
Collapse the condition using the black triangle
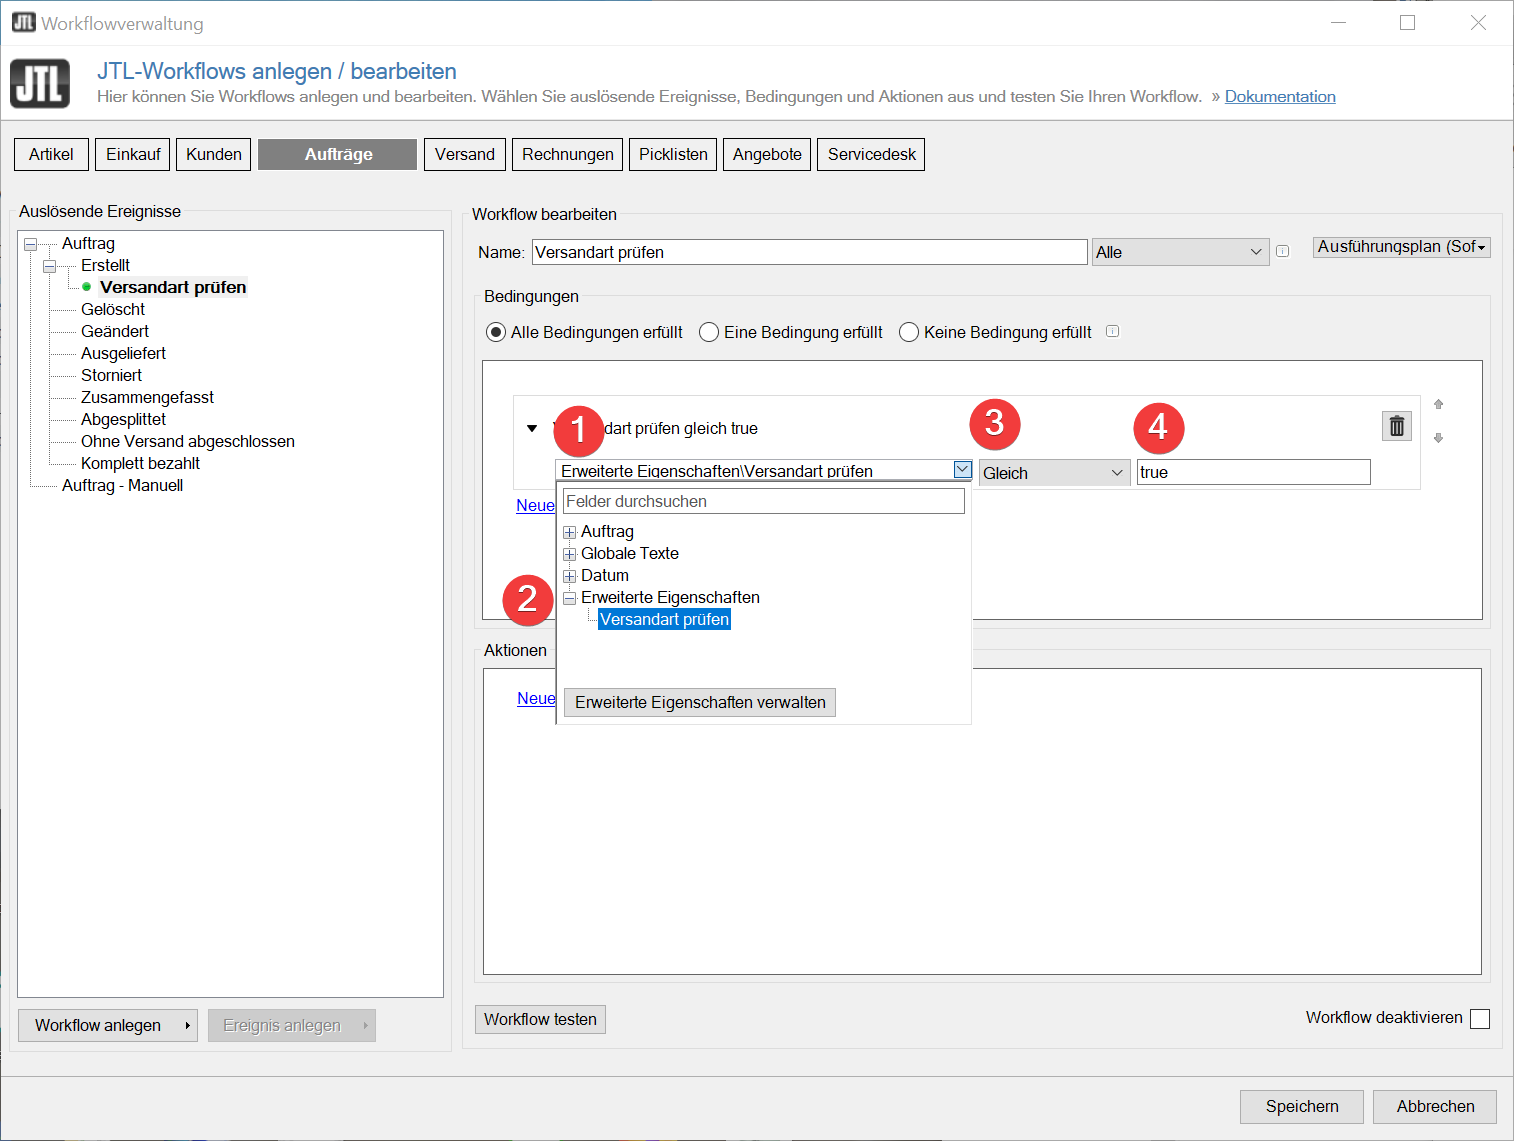(532, 429)
